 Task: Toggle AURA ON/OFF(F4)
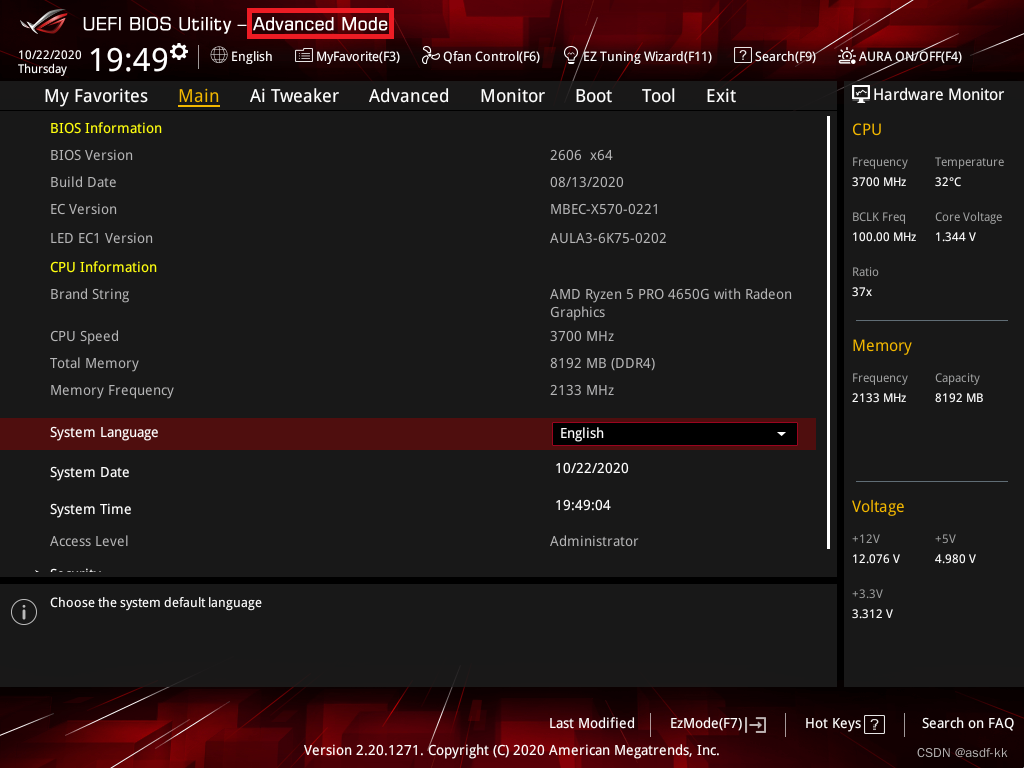click(x=900, y=56)
